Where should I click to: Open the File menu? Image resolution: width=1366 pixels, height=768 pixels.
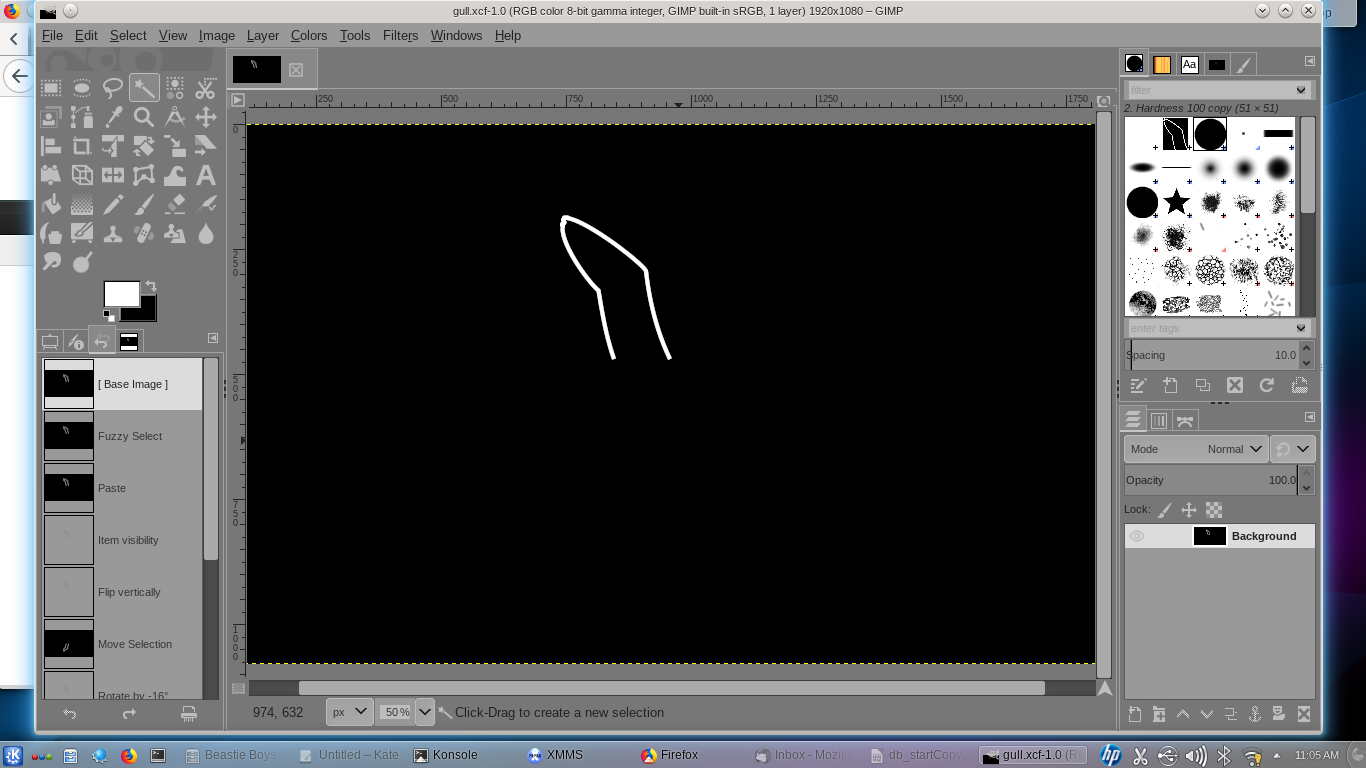(52, 35)
